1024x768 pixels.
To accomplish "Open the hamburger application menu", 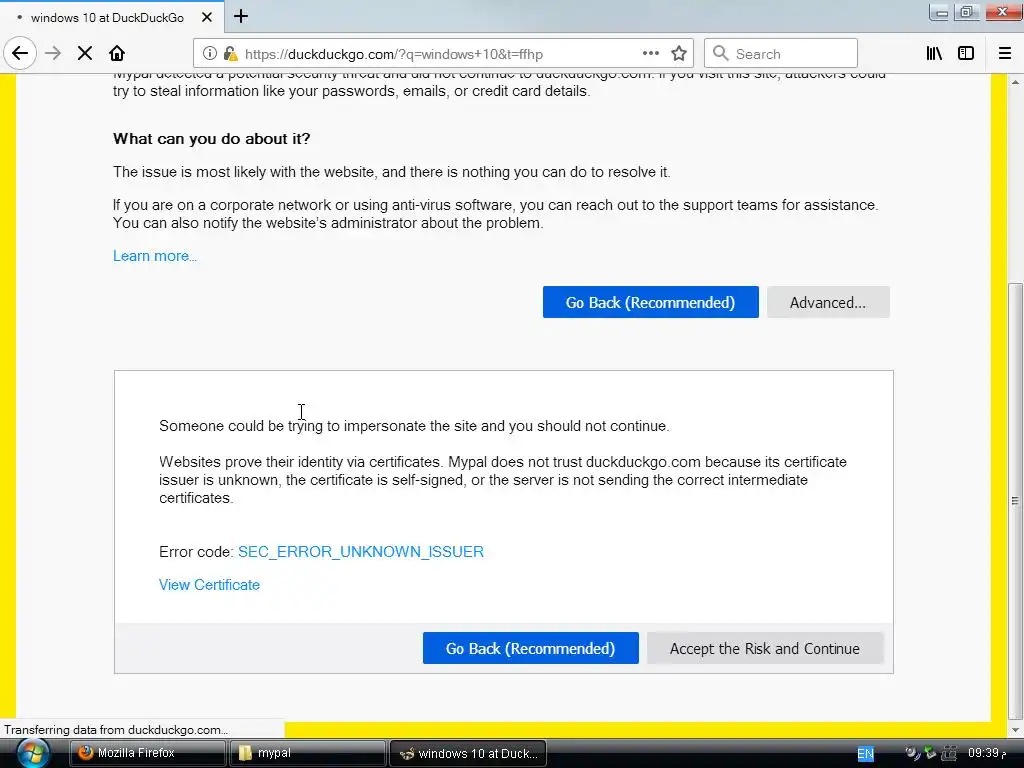I will pos(1005,54).
